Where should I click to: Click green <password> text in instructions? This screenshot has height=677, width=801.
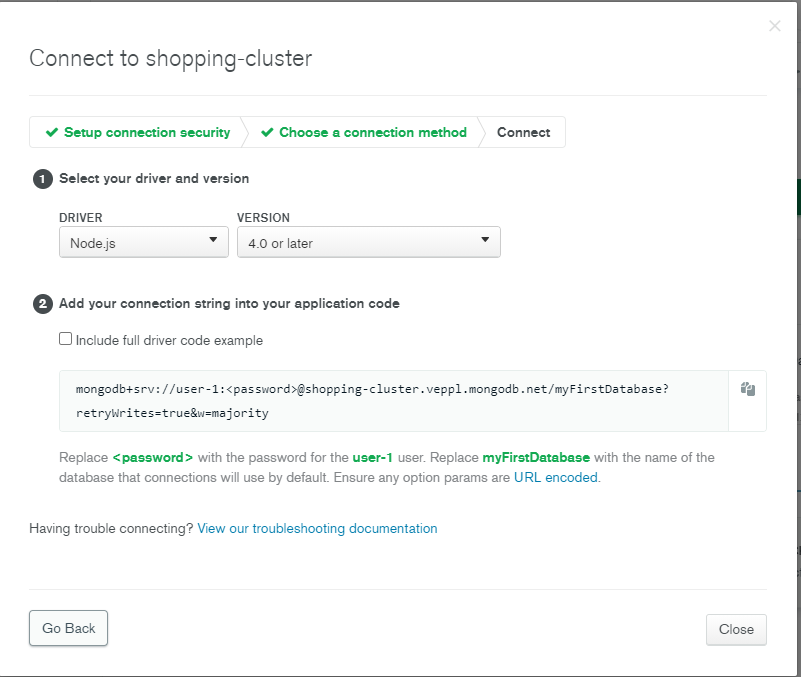[152, 458]
